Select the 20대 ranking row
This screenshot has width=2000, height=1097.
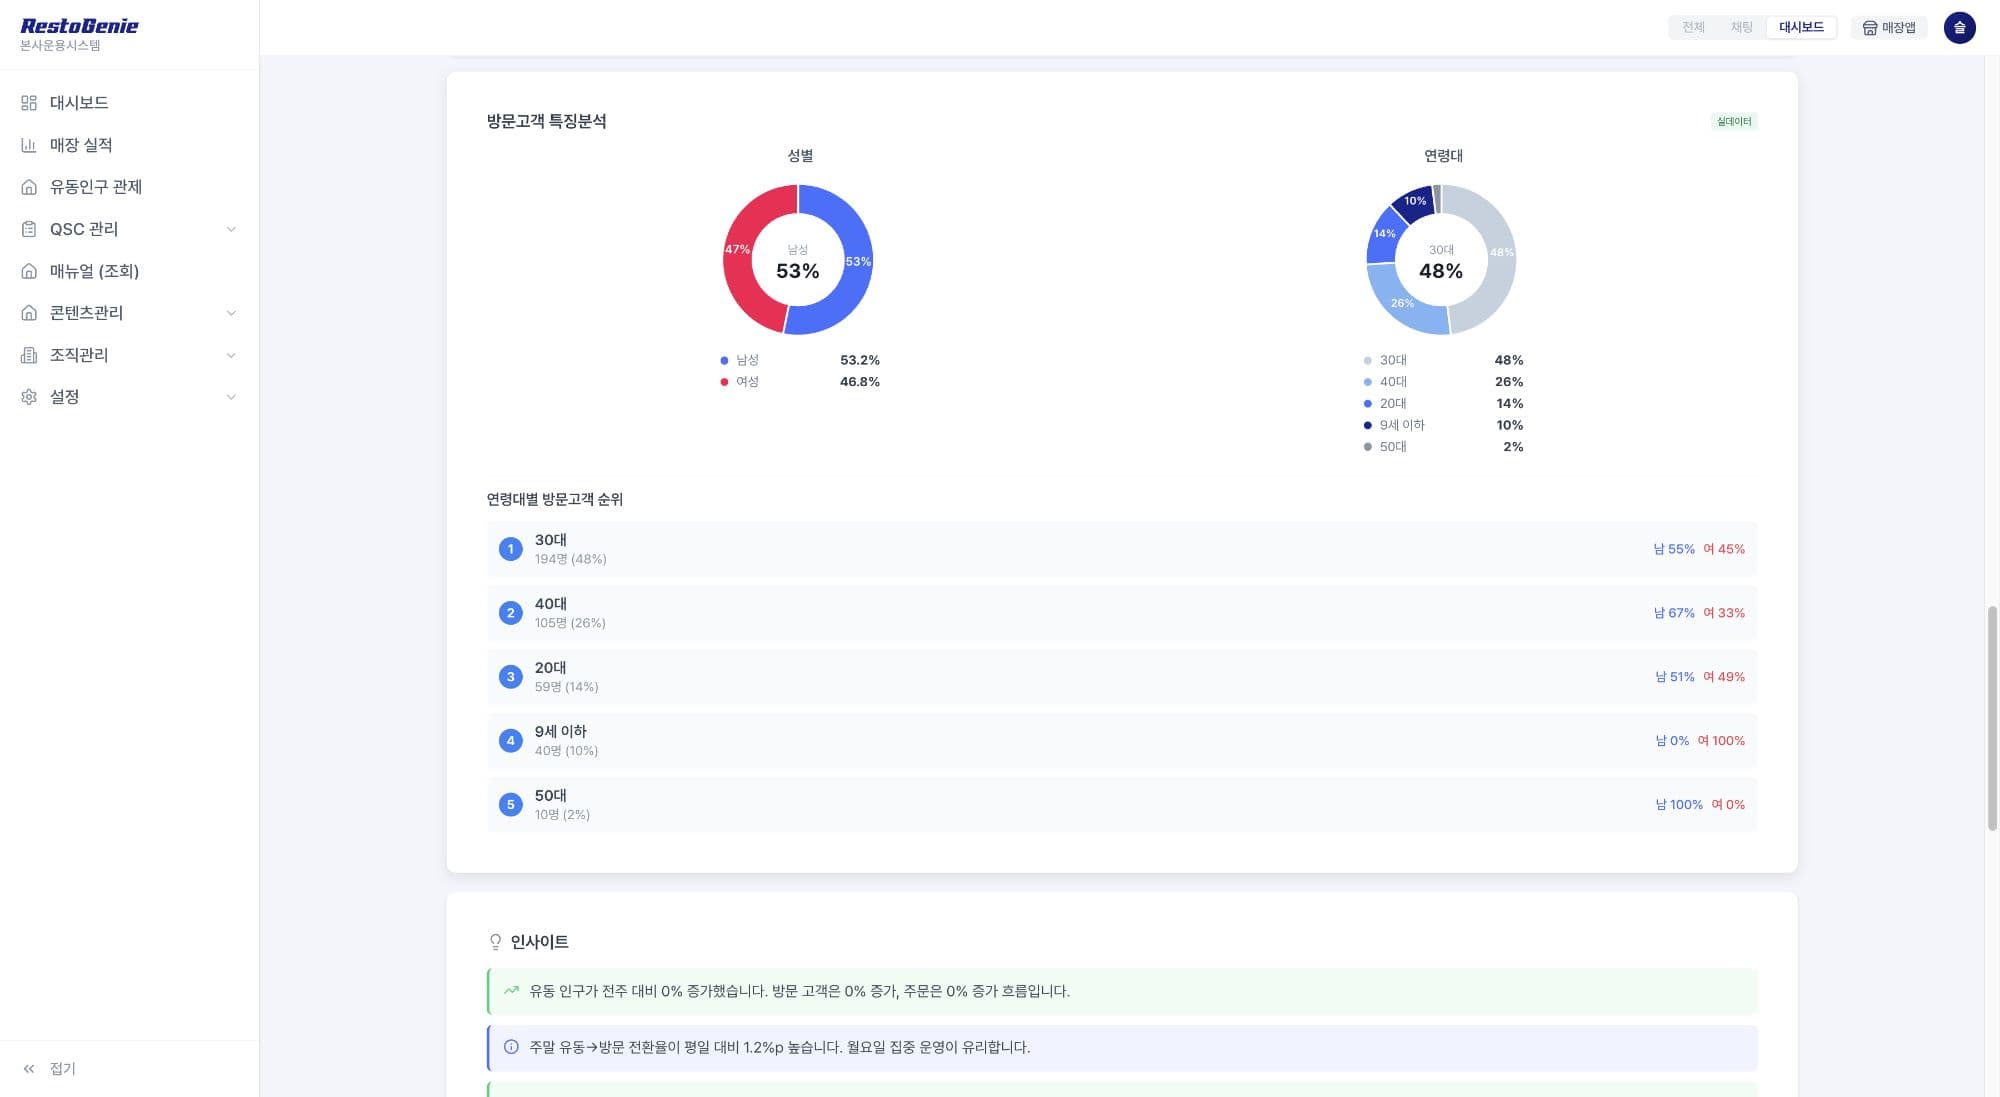tap(1121, 677)
